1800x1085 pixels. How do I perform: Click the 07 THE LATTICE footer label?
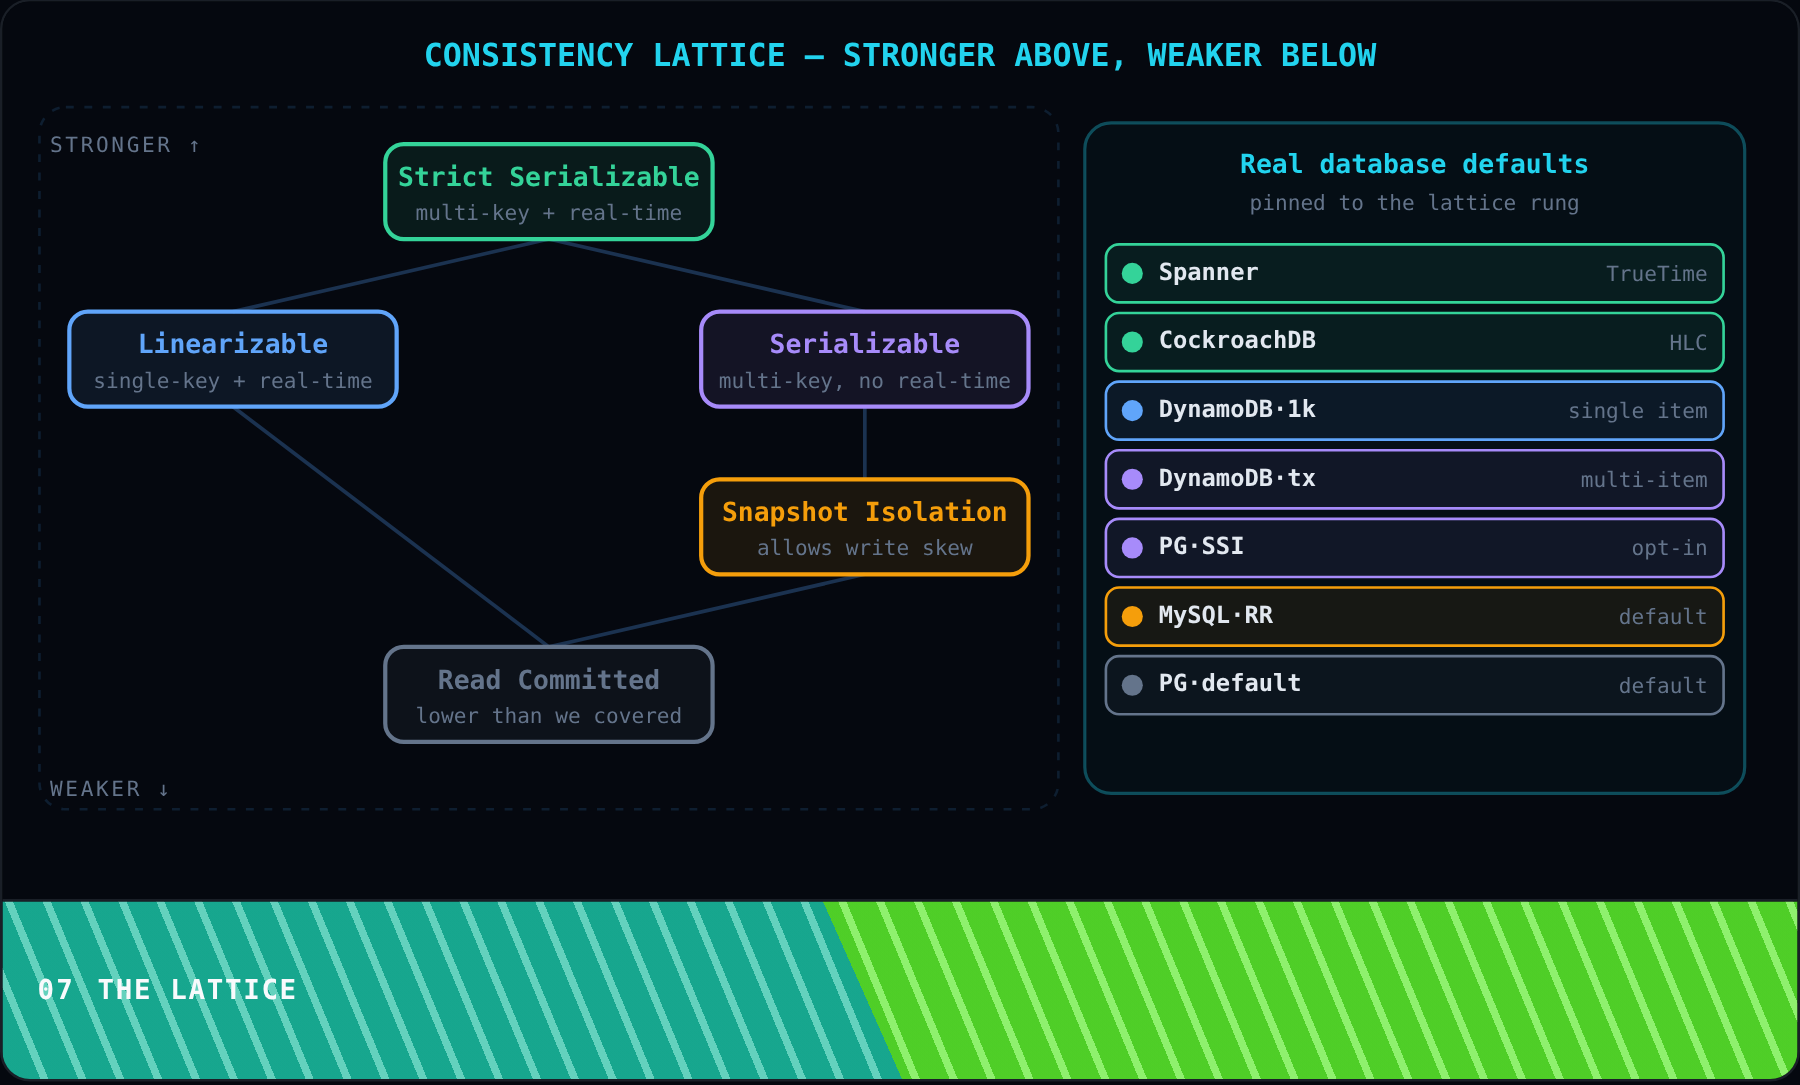point(167,990)
